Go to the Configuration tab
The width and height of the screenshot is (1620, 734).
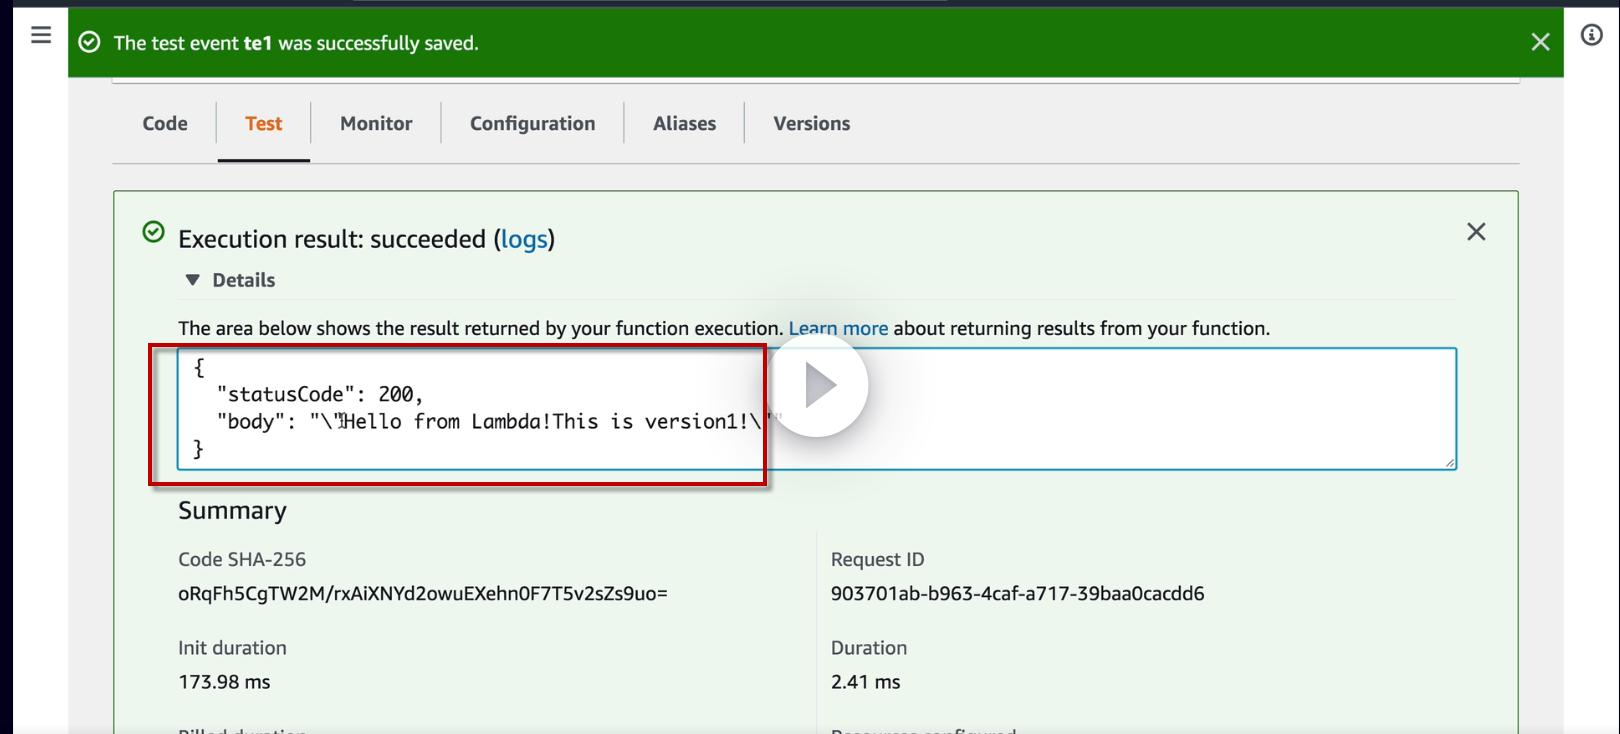pos(533,123)
